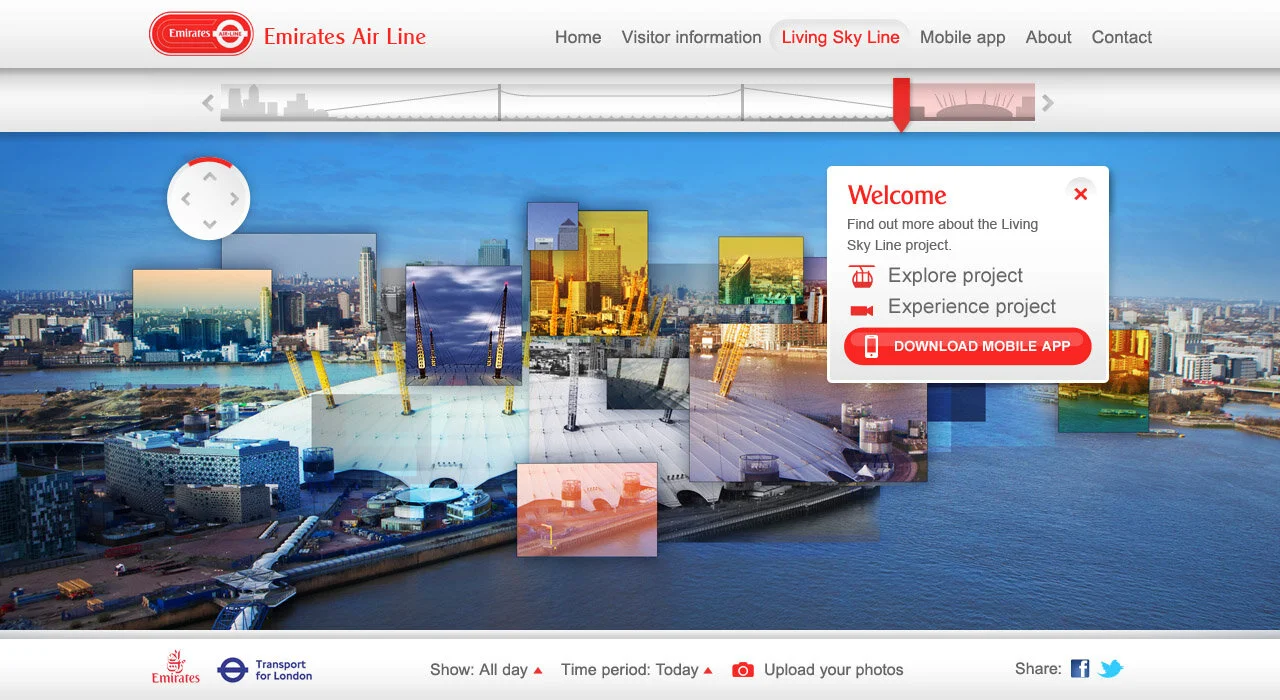
Task: Move skyline timeline right with arrow
Action: coord(1048,102)
